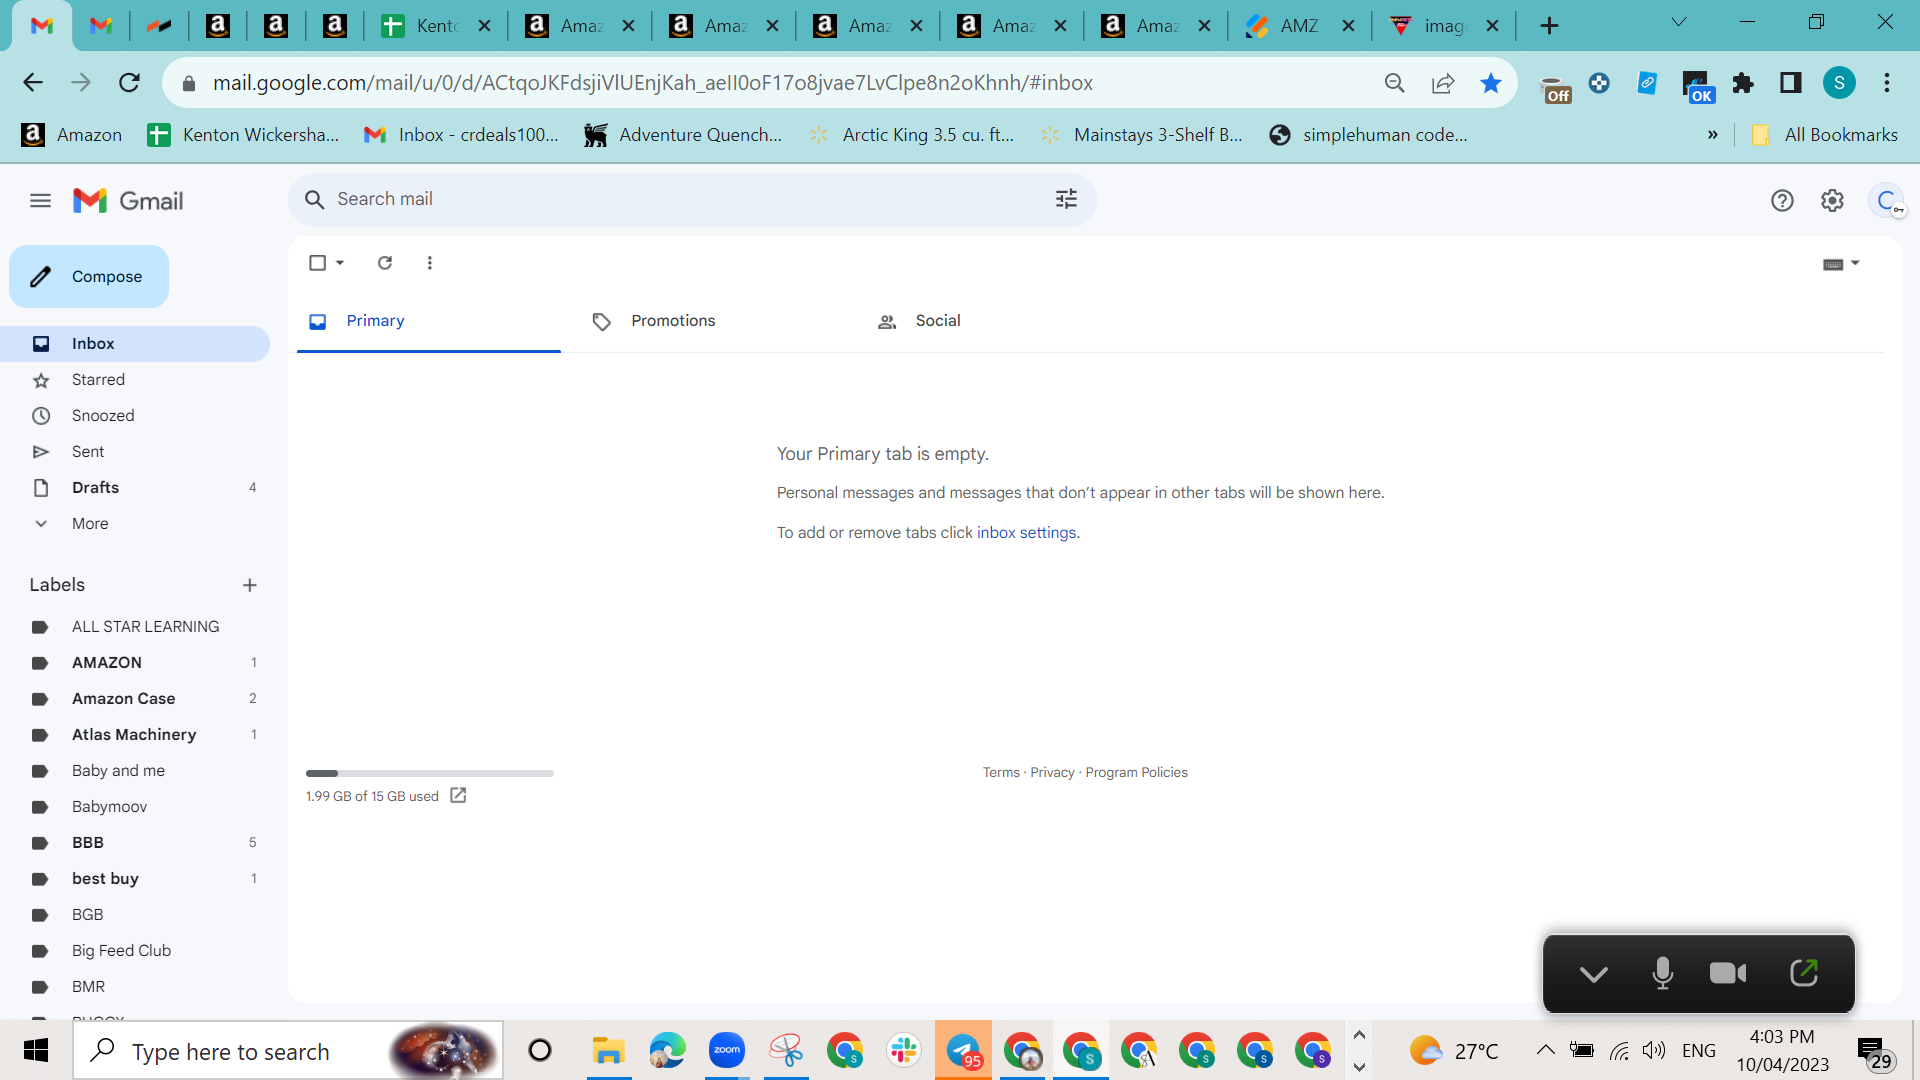
Task: Click the inbox settings link
Action: (1026, 533)
